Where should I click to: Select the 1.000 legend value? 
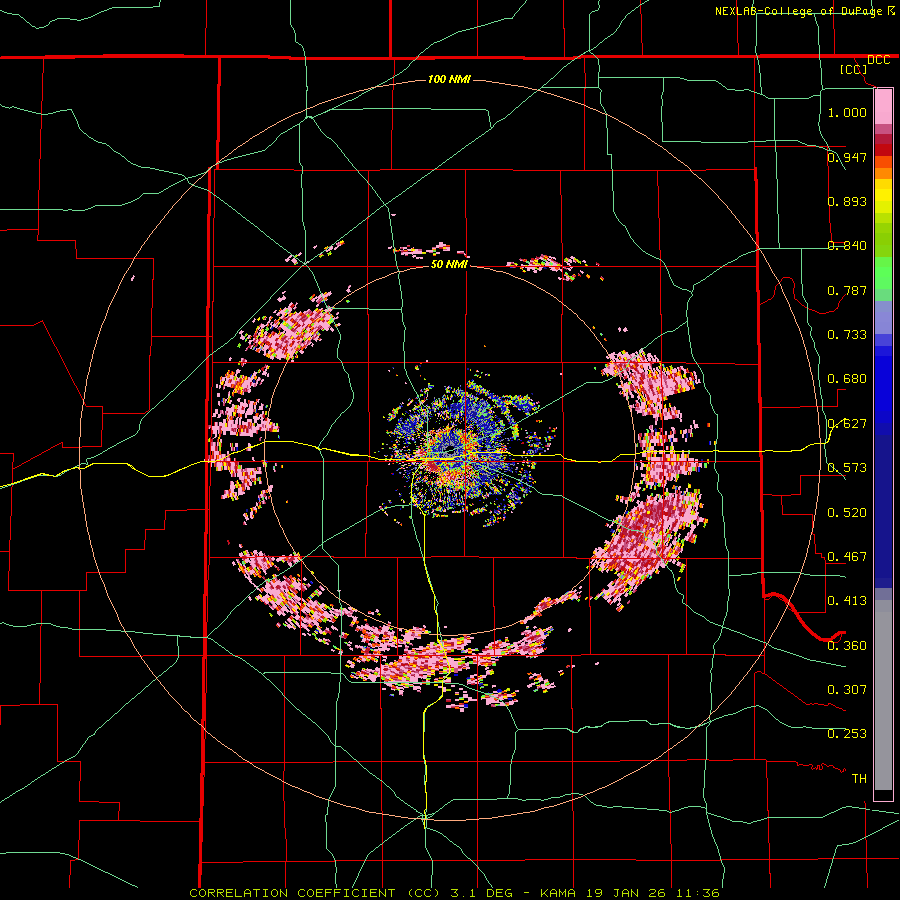click(847, 112)
